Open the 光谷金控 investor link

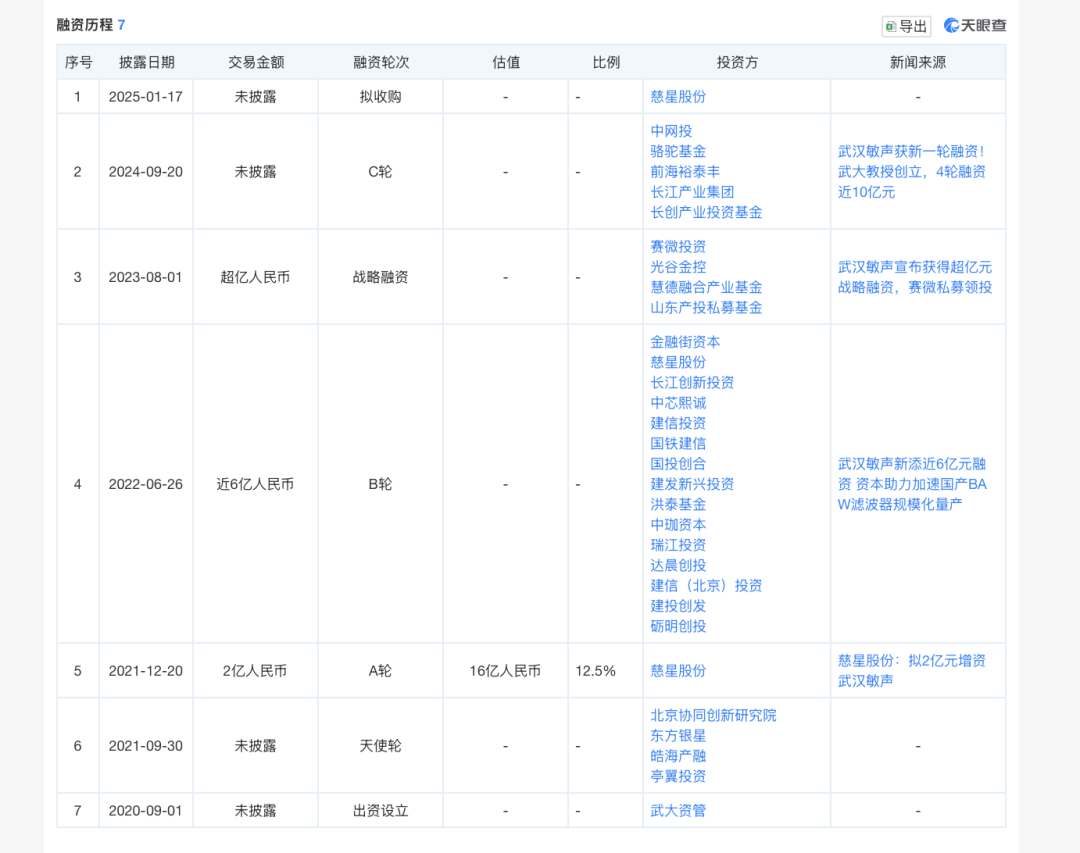[678, 267]
